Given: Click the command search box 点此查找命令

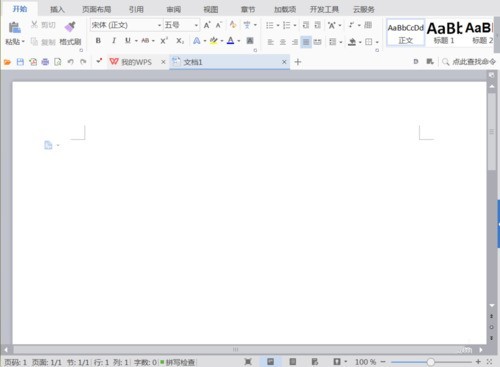Looking at the screenshot, I should pos(469,62).
